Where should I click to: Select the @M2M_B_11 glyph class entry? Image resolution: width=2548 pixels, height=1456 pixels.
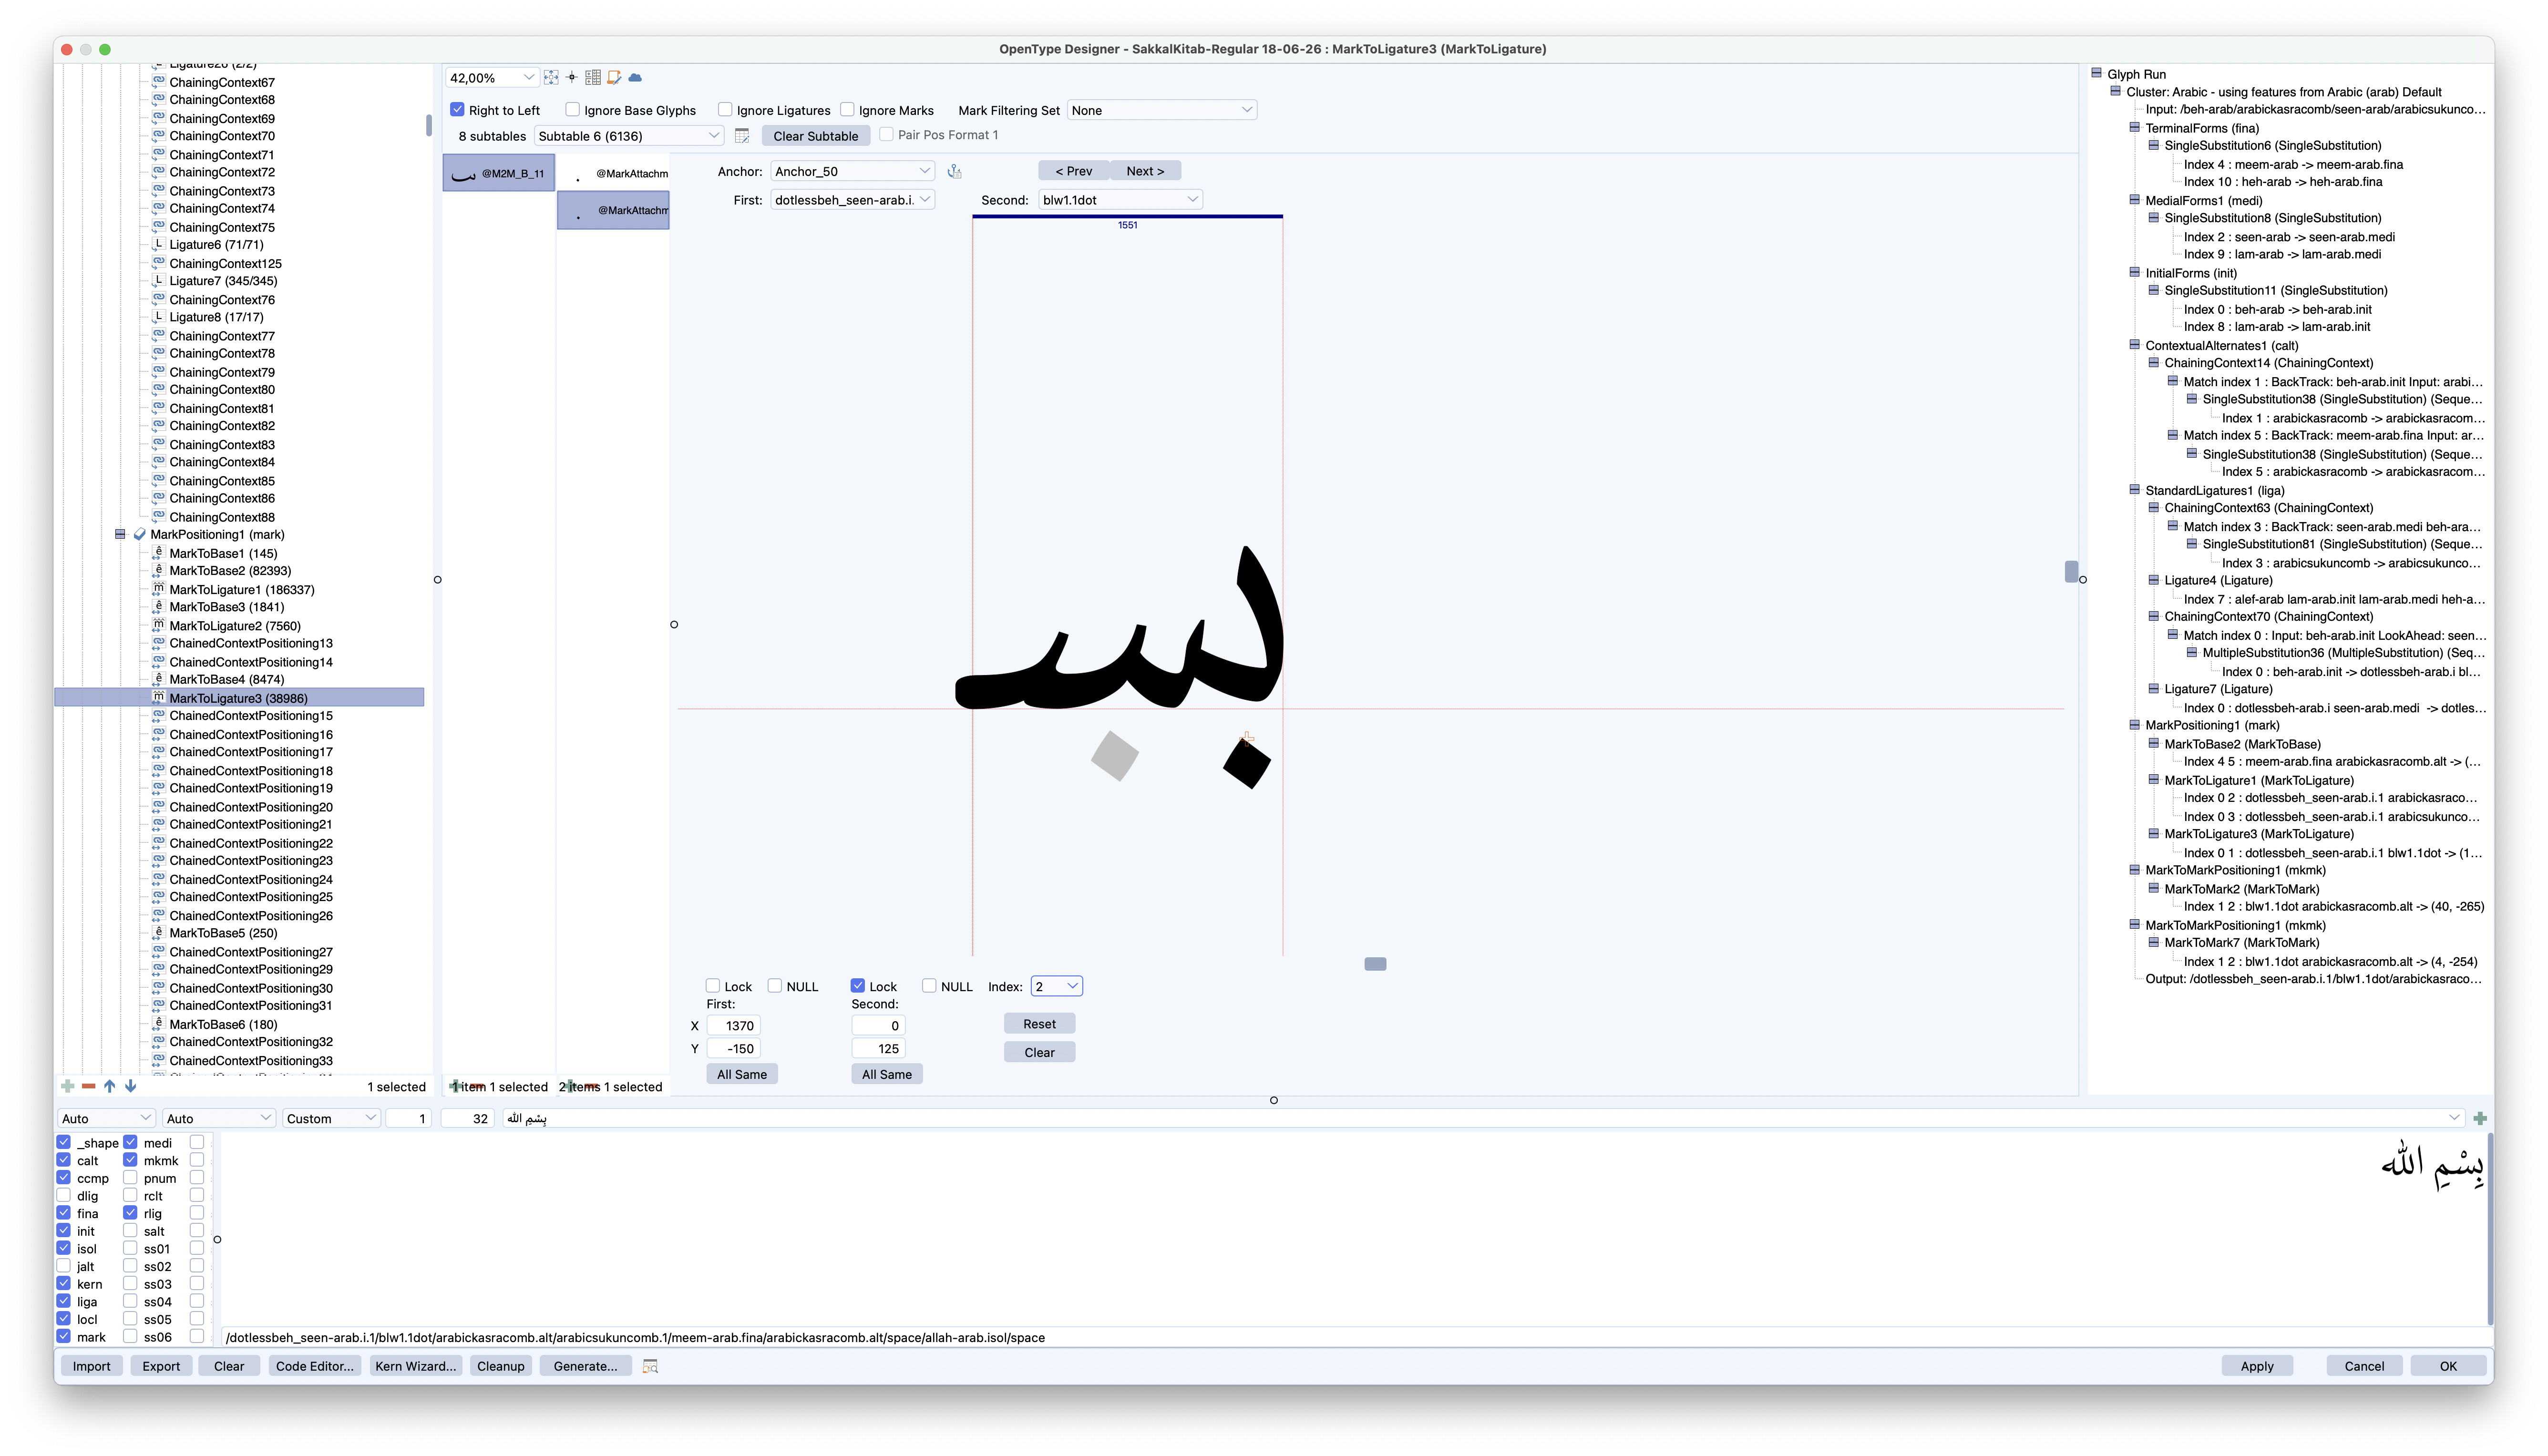[x=499, y=173]
